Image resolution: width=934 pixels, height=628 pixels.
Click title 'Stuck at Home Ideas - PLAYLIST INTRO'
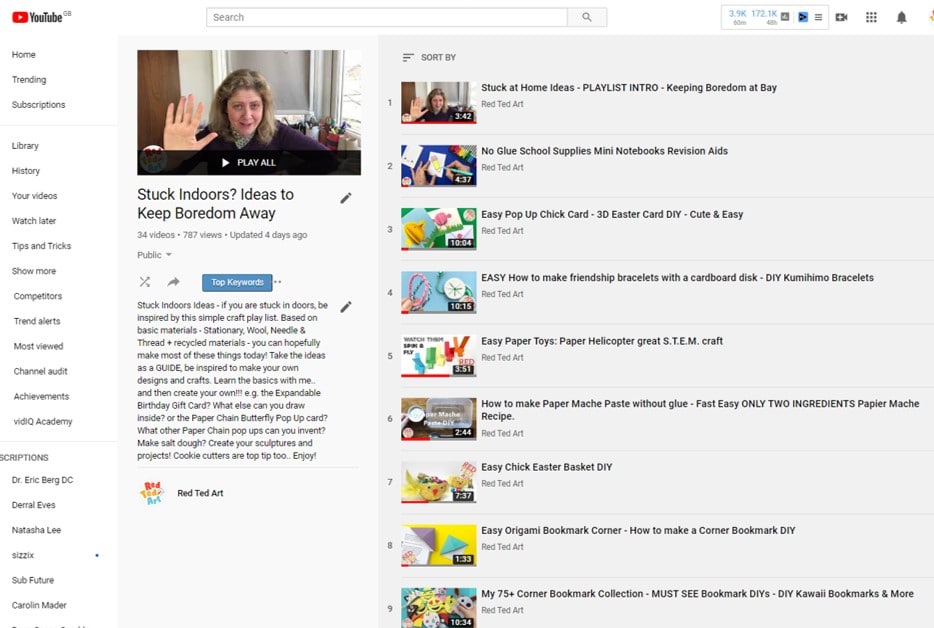(x=628, y=88)
